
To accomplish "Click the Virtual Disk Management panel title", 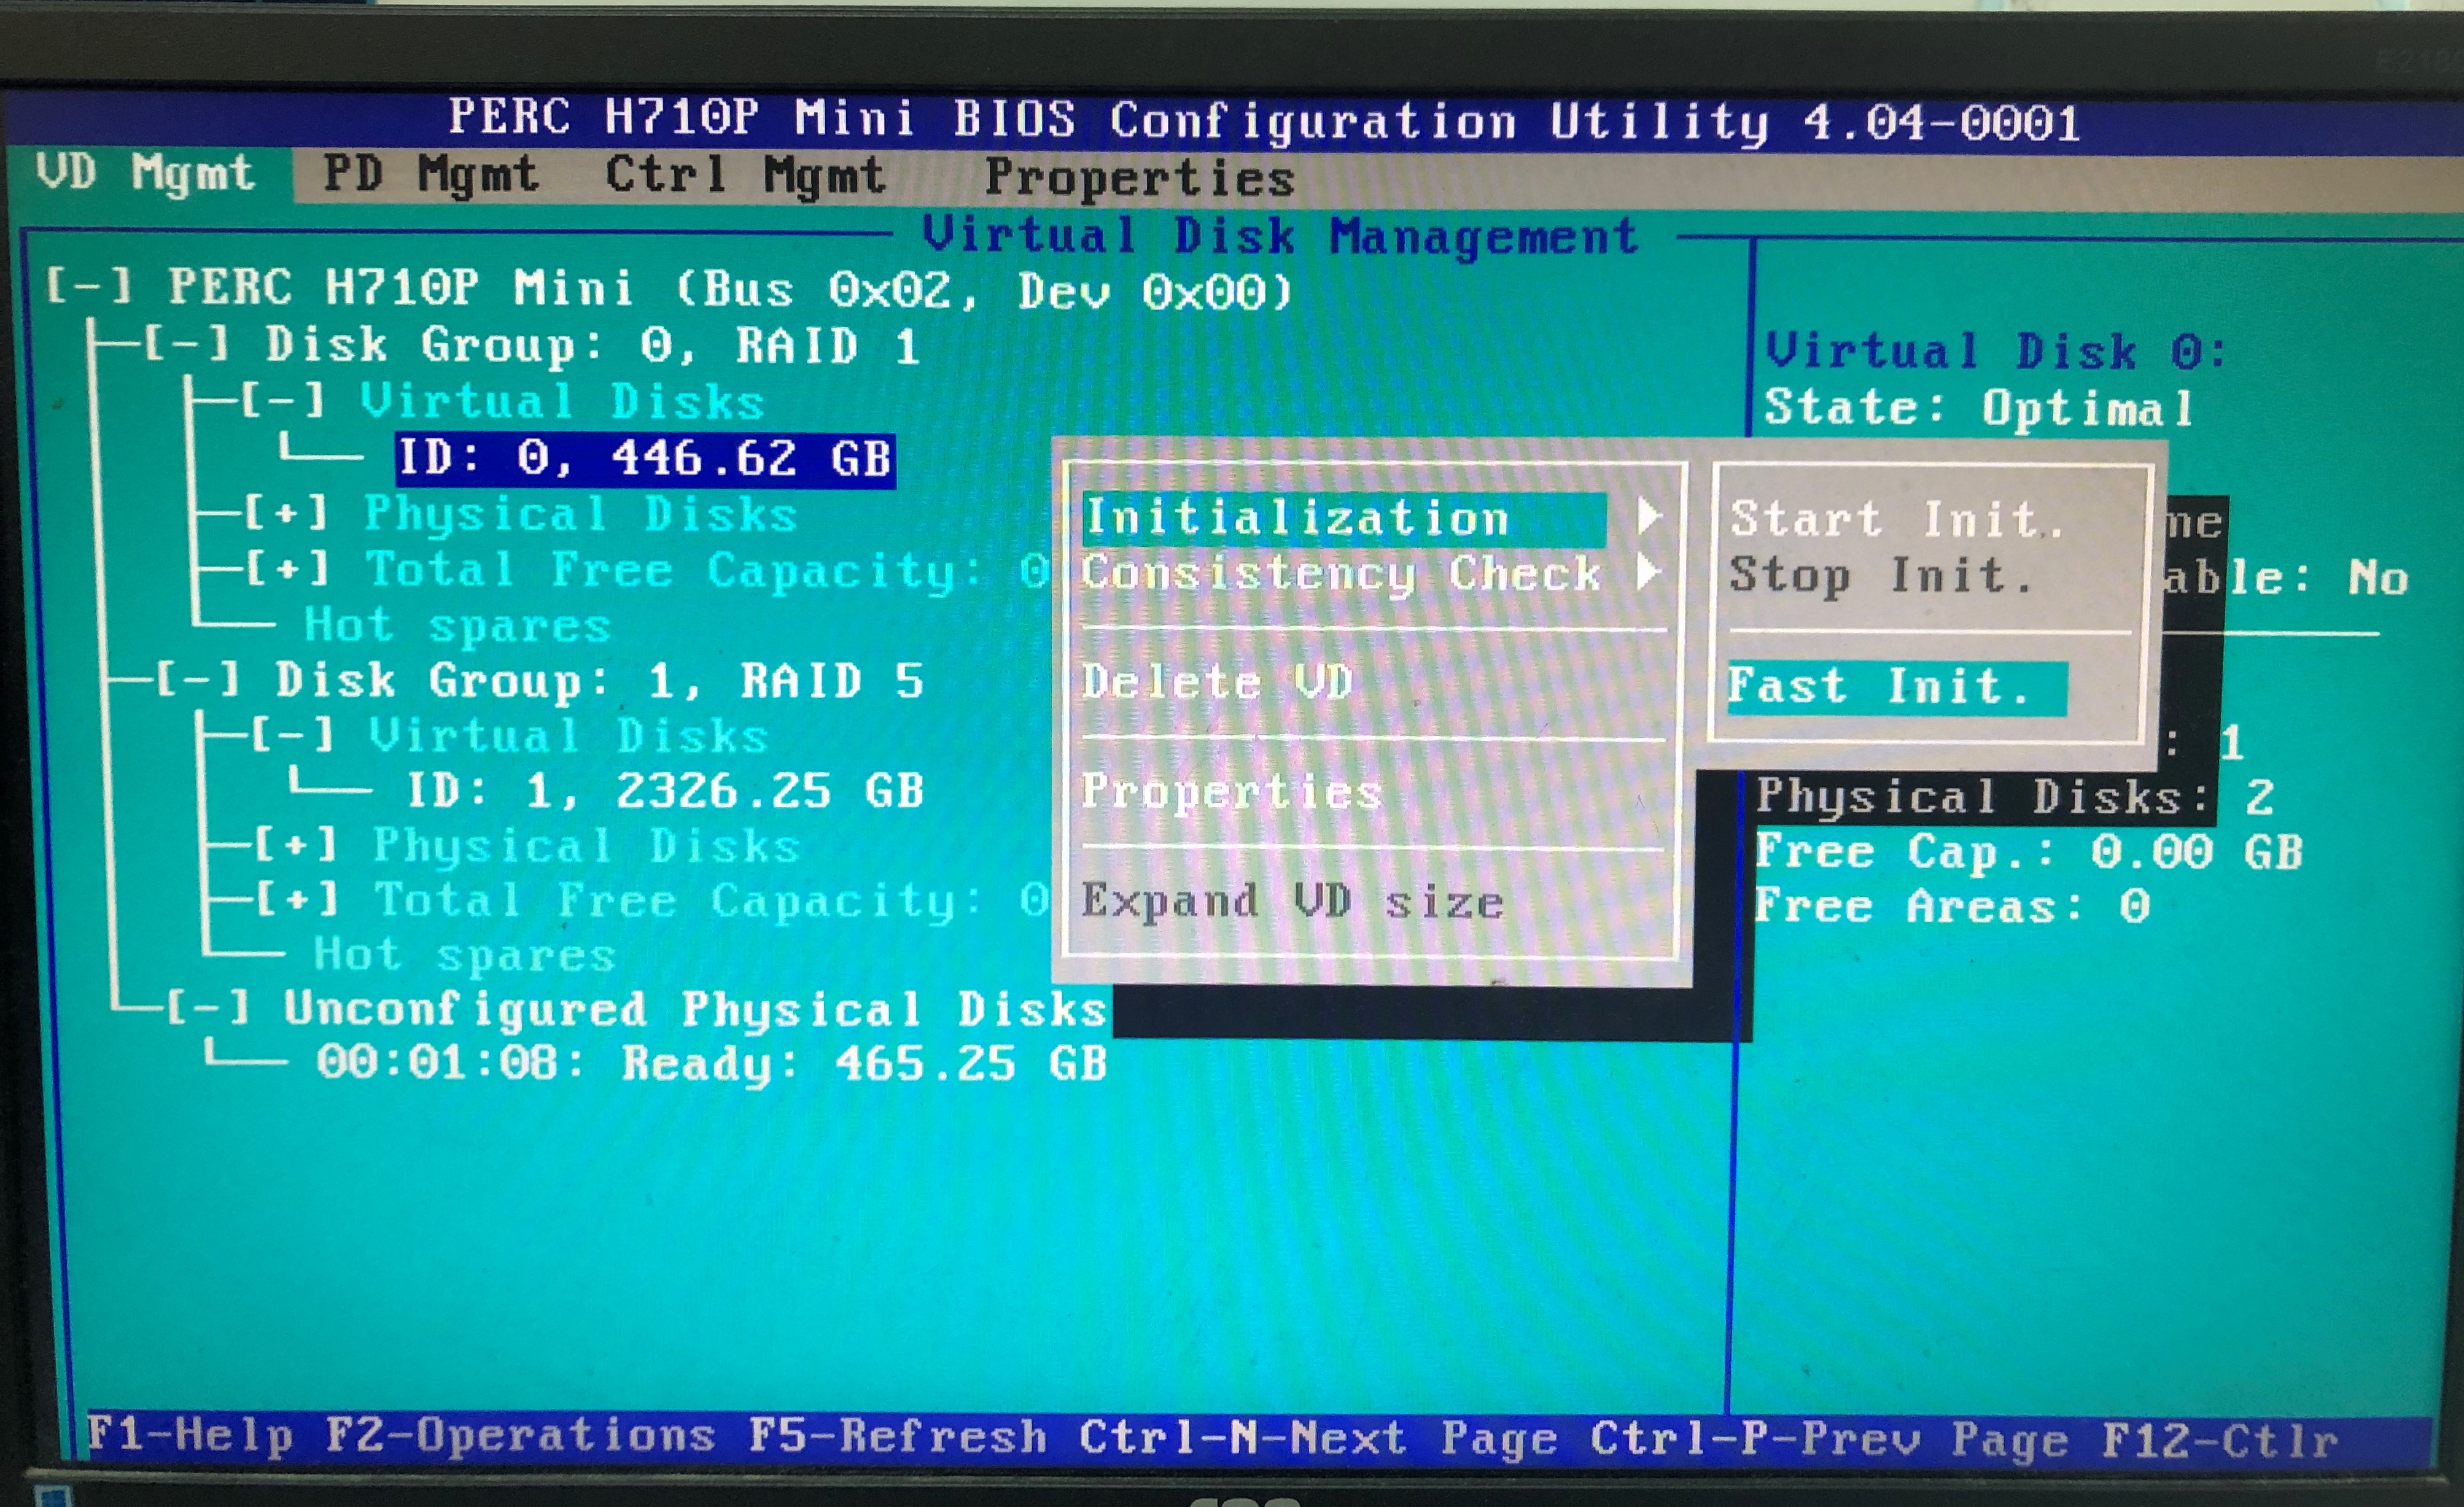I will point(1280,237).
